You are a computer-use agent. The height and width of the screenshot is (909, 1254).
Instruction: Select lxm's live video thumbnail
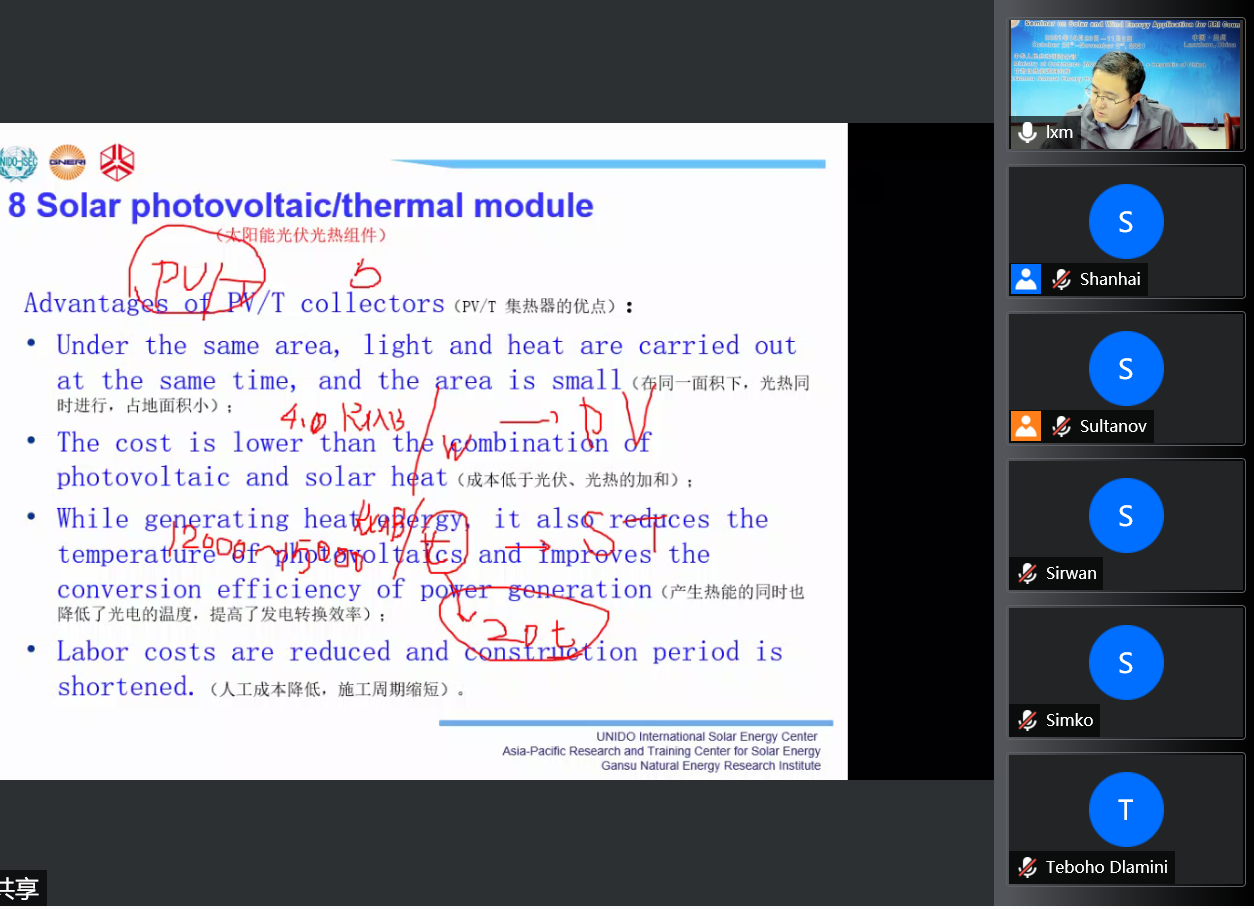[1126, 84]
